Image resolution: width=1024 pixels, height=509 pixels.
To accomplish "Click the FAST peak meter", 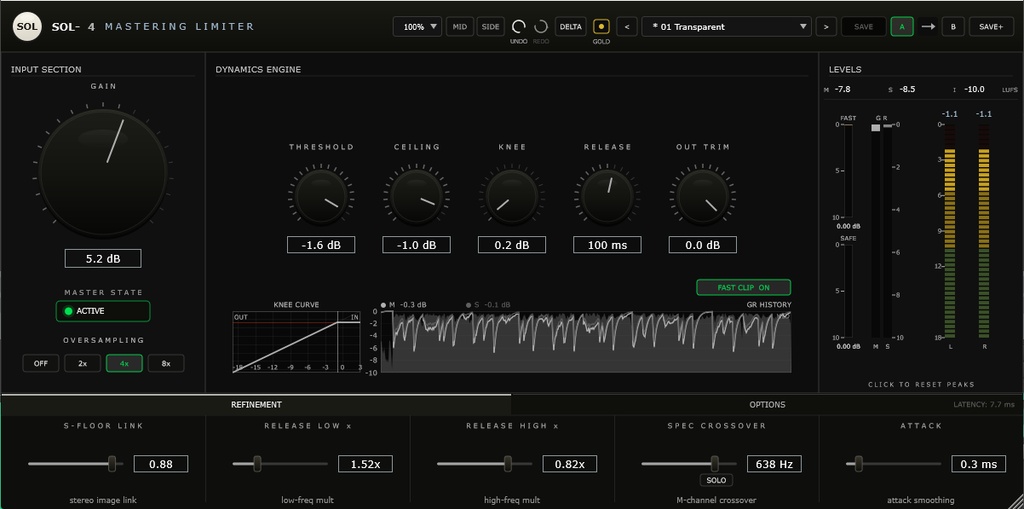I will [x=848, y=171].
